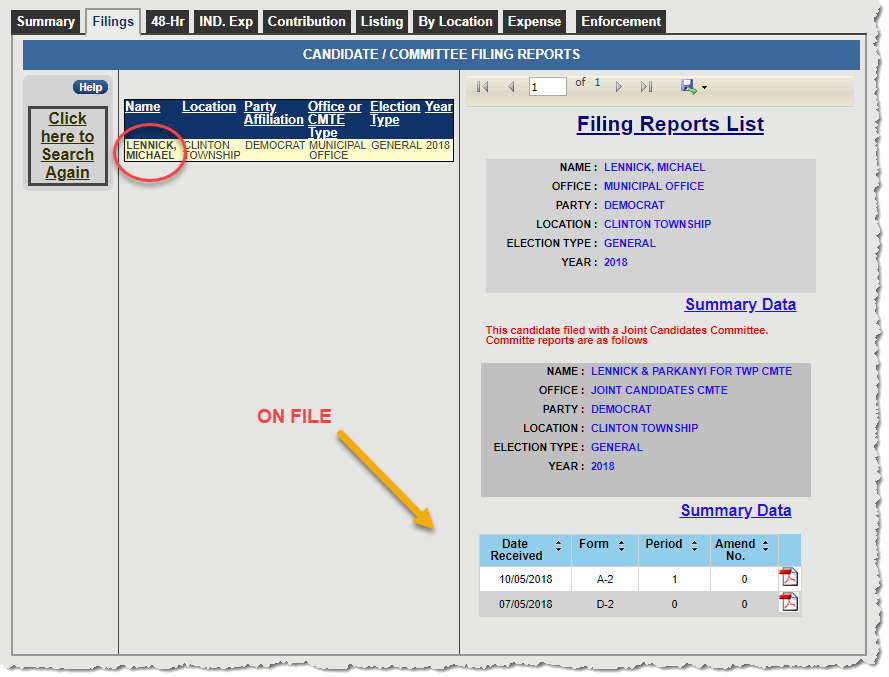Click the page number input field
This screenshot has height=677, width=889.
pyautogui.click(x=547, y=87)
